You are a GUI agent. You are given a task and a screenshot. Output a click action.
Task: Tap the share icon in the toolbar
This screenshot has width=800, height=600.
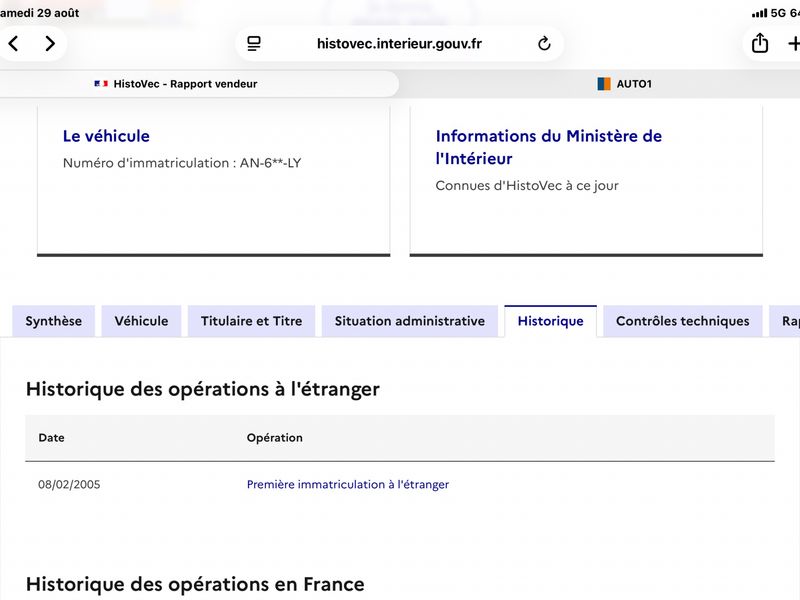(x=760, y=43)
